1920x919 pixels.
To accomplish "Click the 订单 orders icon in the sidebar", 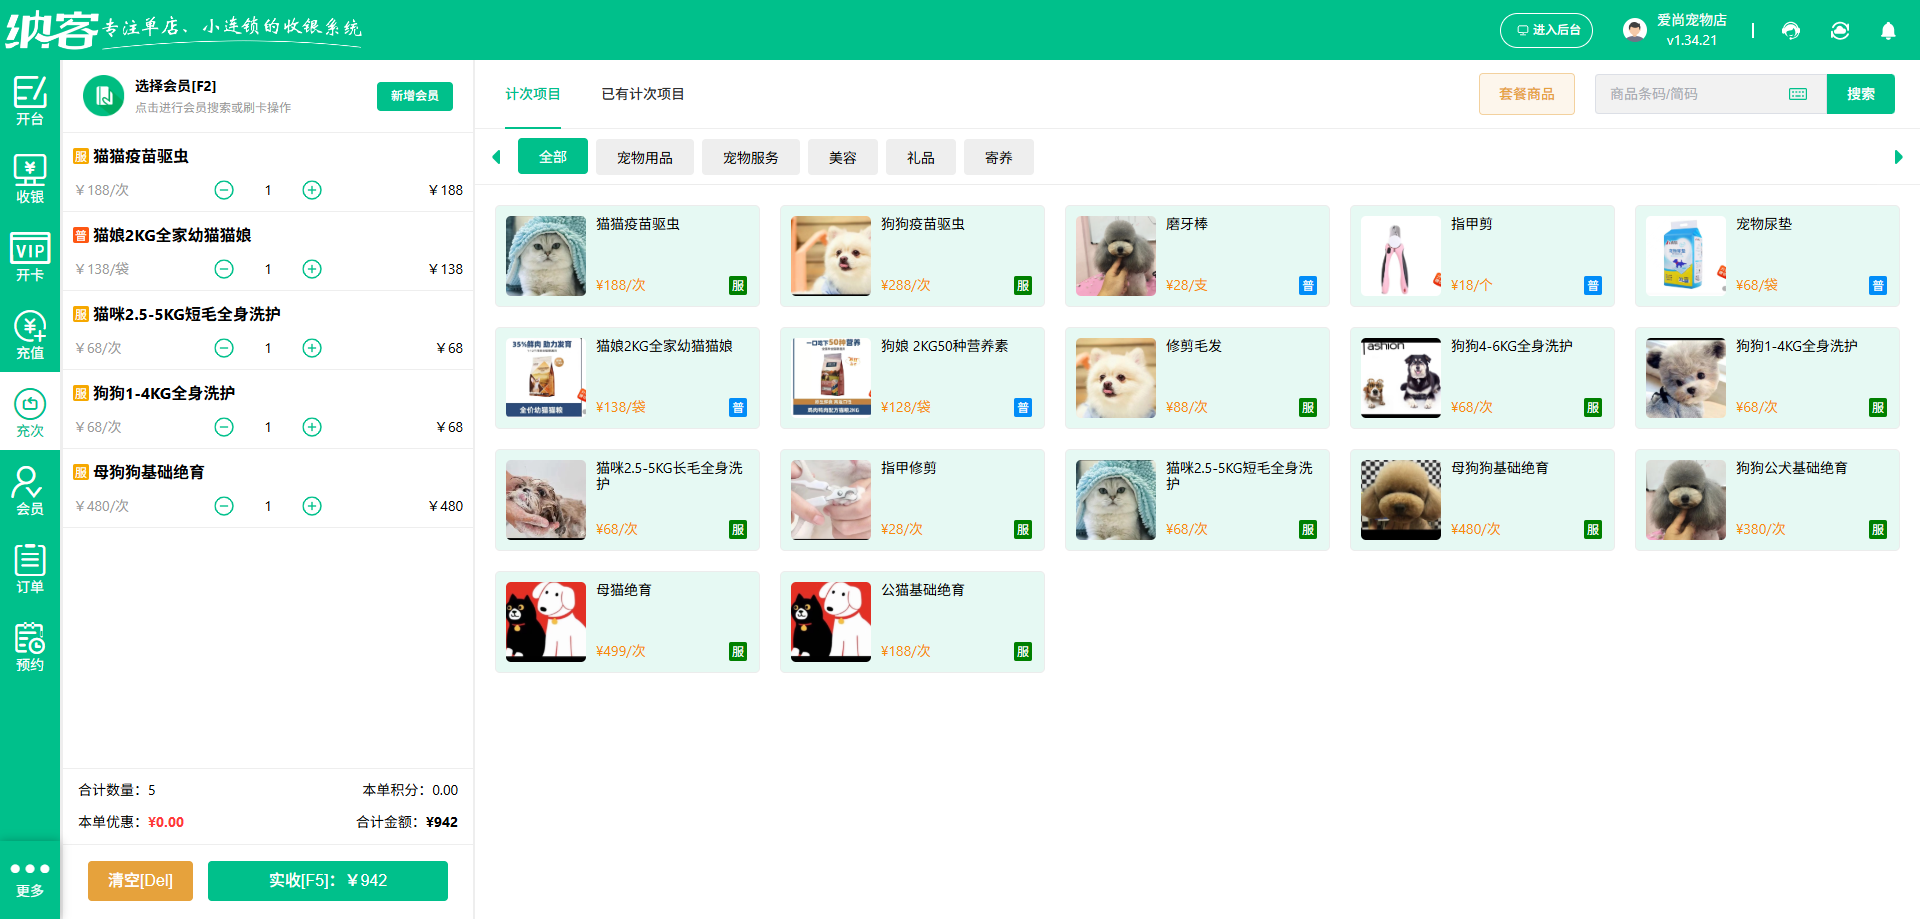I will [30, 567].
